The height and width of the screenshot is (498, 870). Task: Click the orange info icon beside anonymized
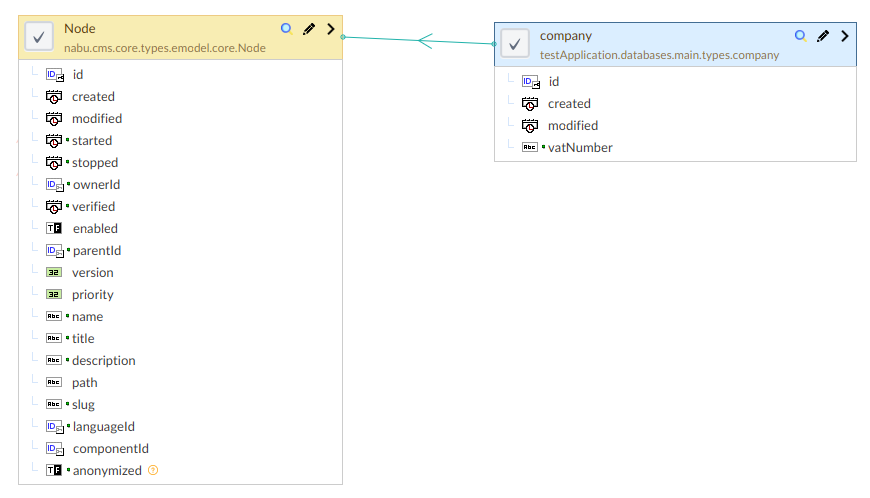pos(153,470)
